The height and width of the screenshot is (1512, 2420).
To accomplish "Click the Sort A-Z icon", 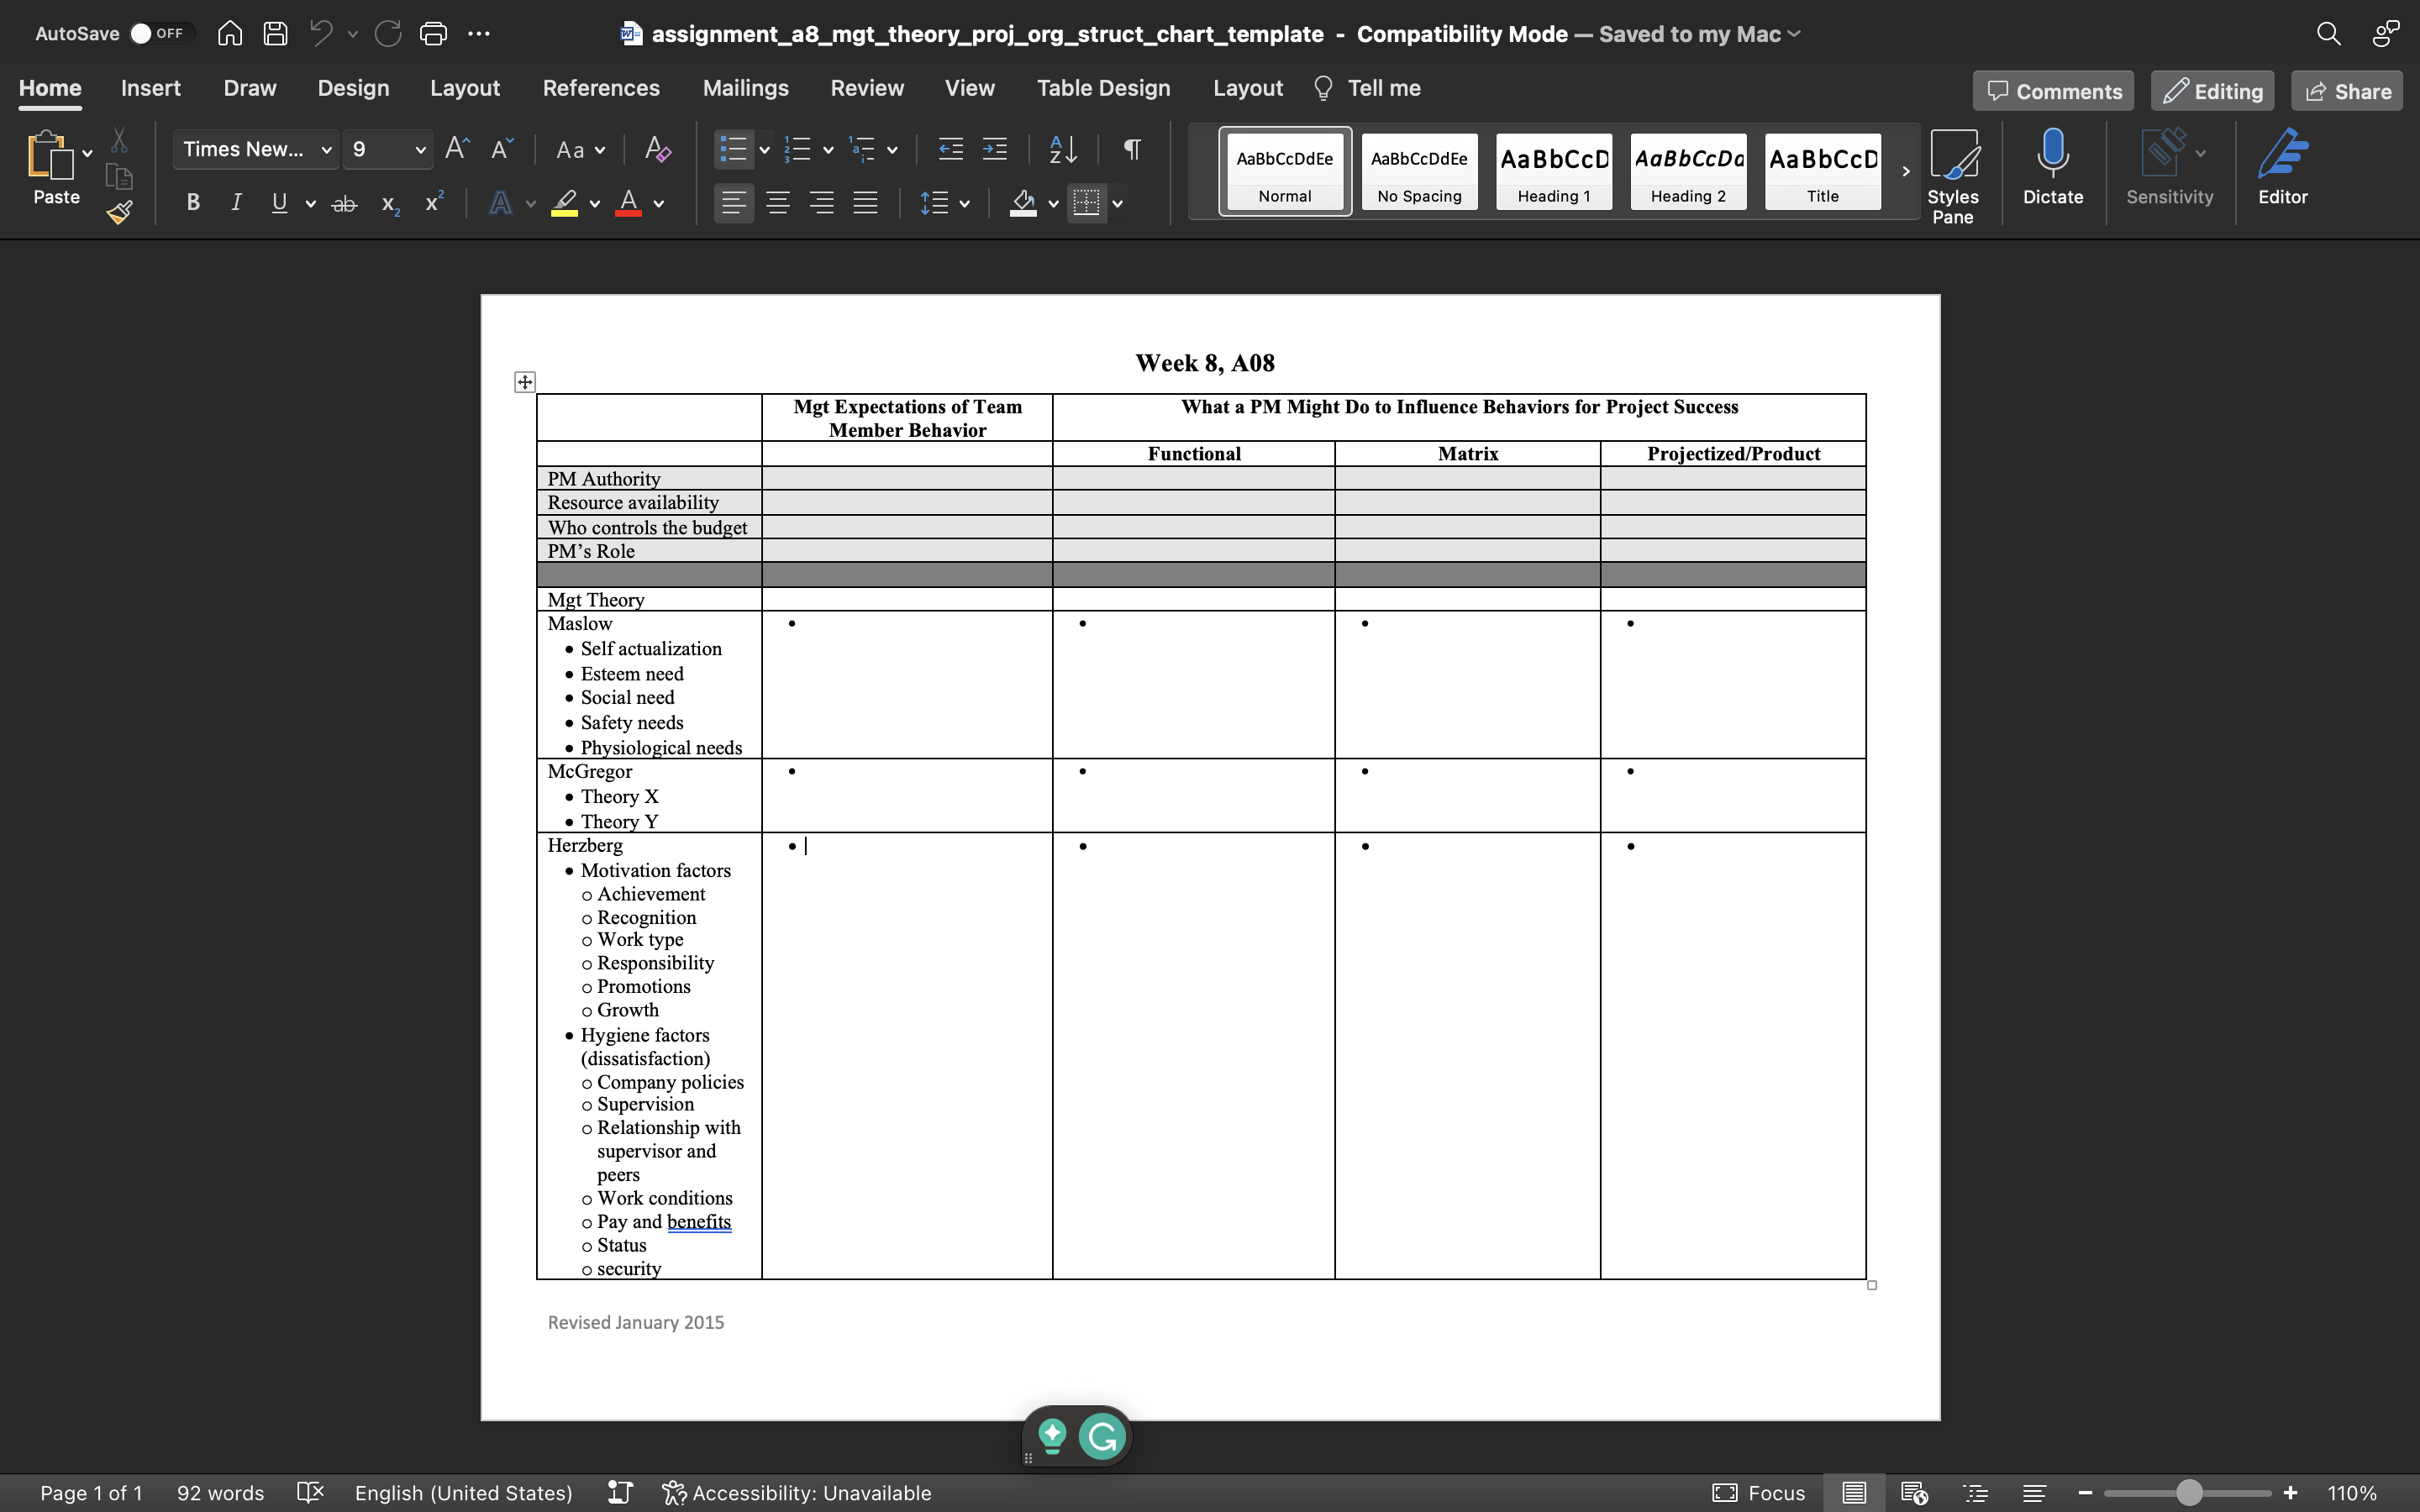I will [1063, 150].
